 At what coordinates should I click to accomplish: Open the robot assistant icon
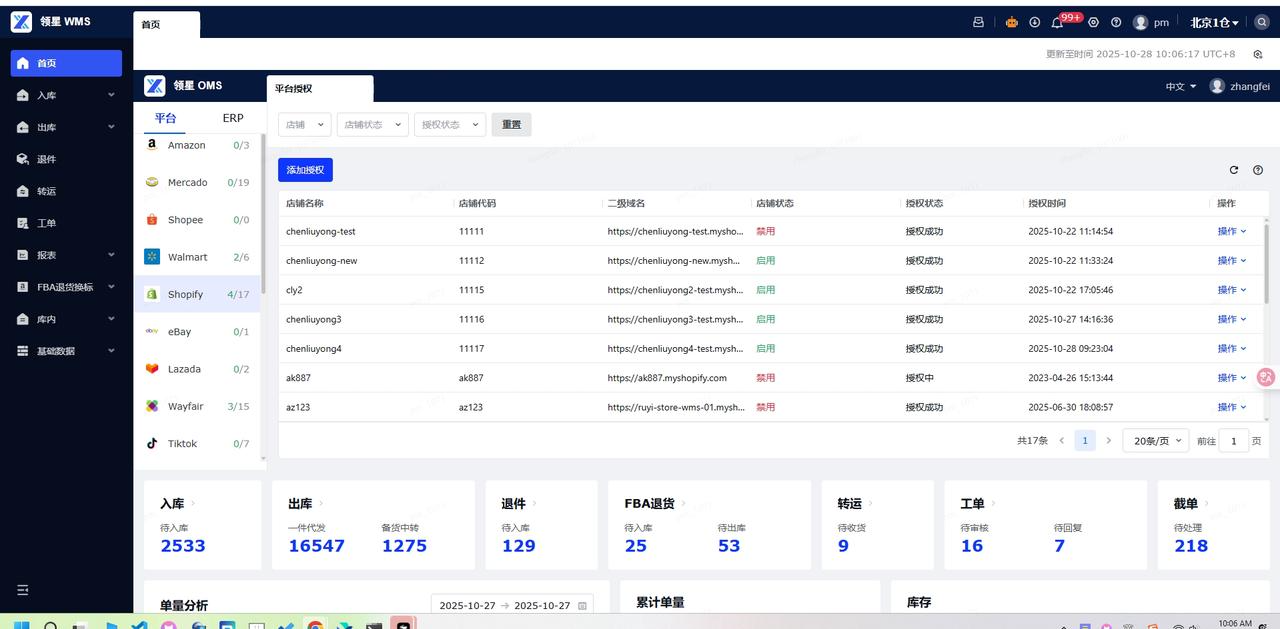click(1011, 22)
